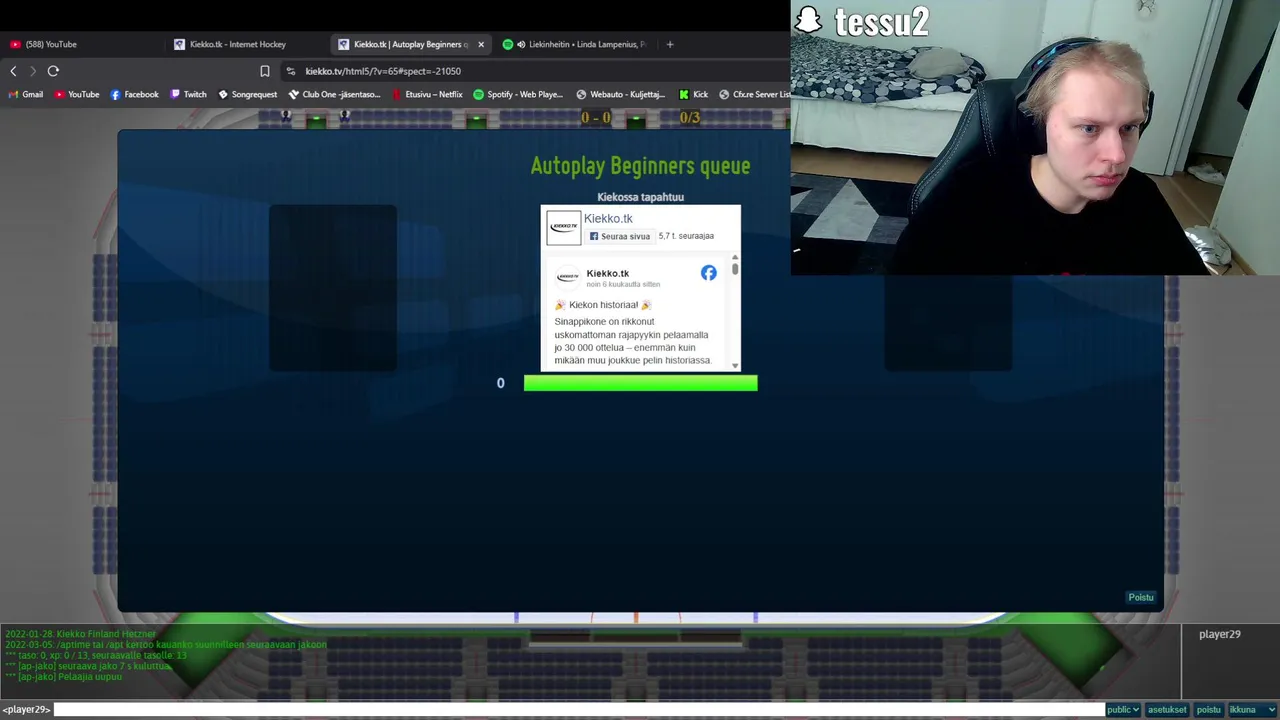Image resolution: width=1280 pixels, height=720 pixels.
Task: Close the Autoplay Beginners tab
Action: [x=481, y=44]
